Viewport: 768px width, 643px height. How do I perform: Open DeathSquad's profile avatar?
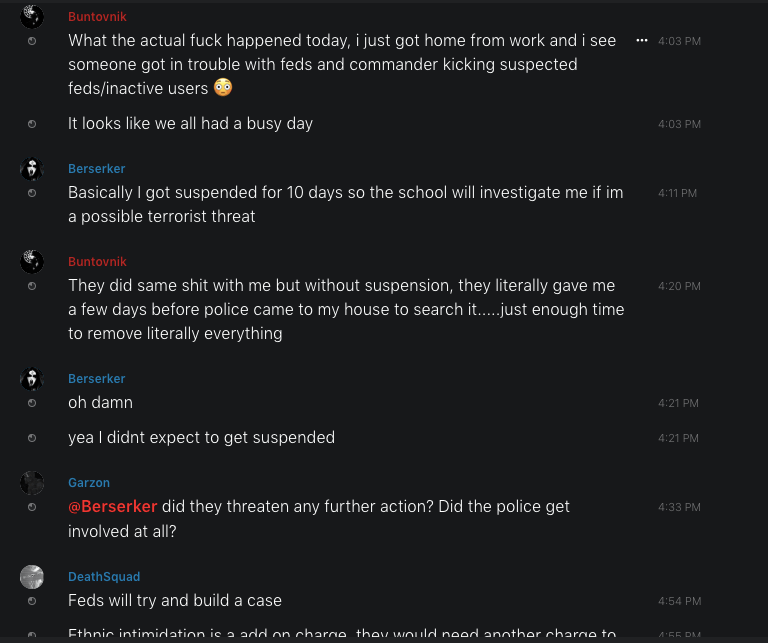32,577
